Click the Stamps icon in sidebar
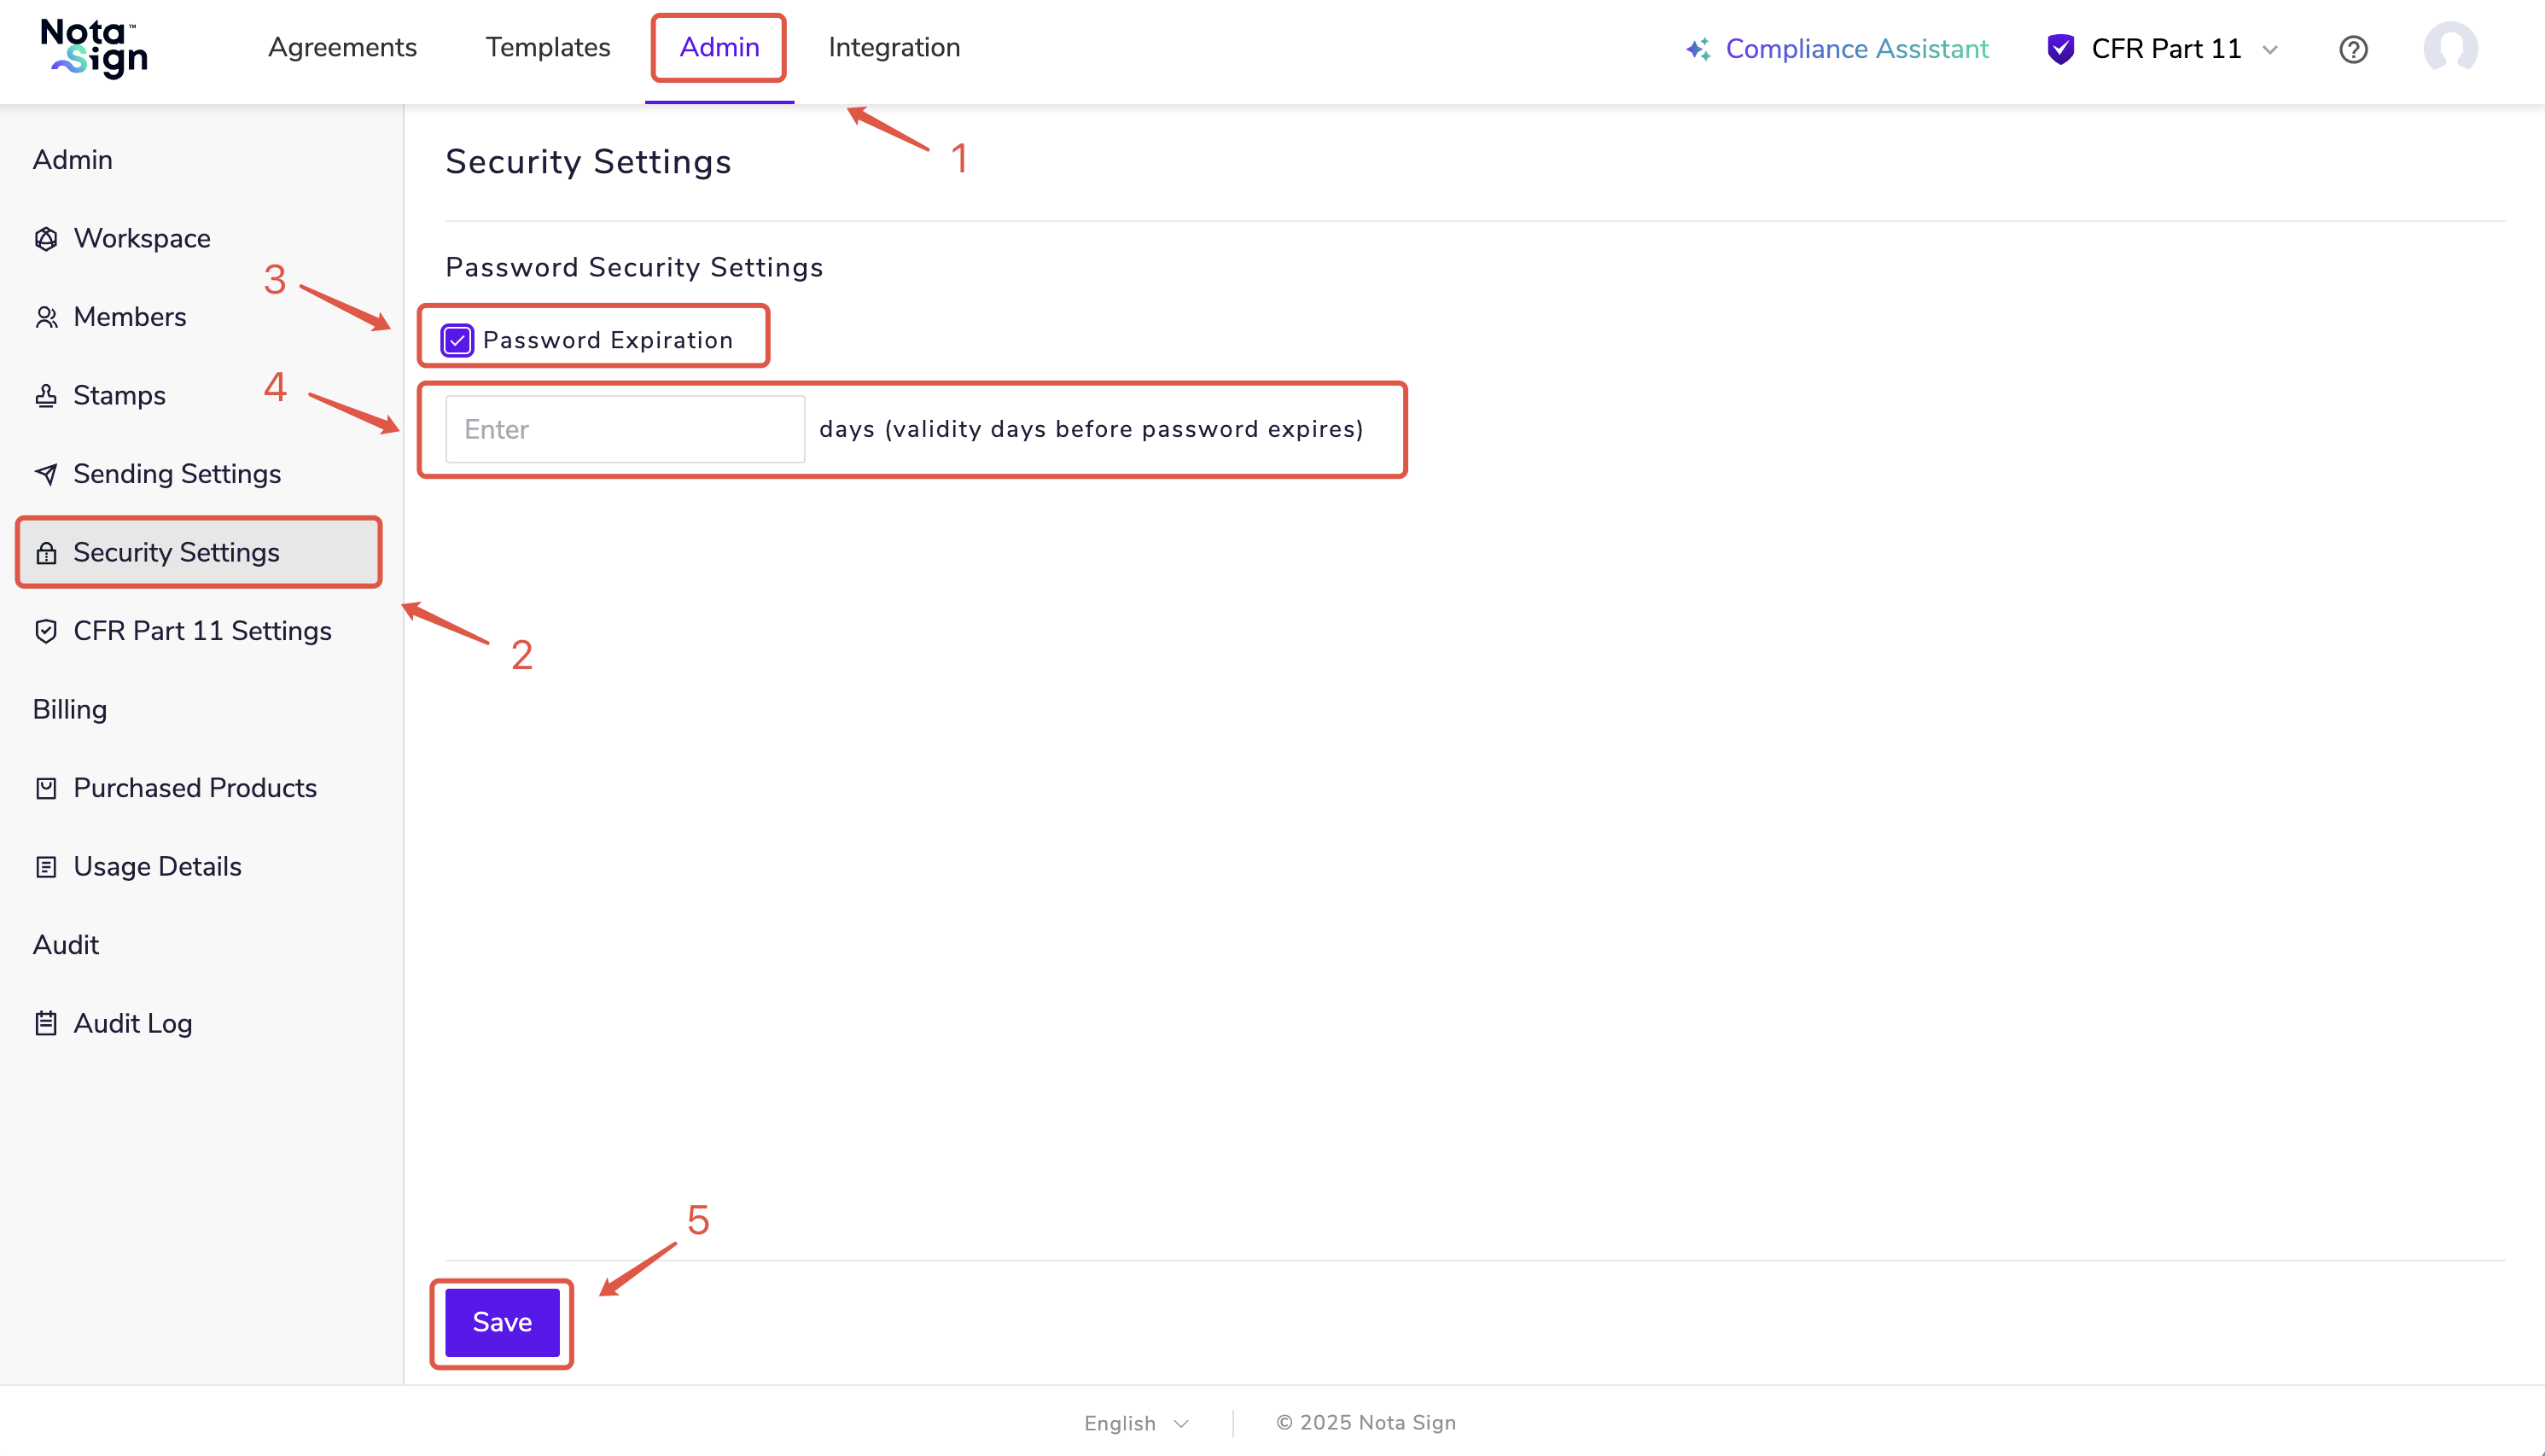The height and width of the screenshot is (1456, 2545). click(x=46, y=396)
